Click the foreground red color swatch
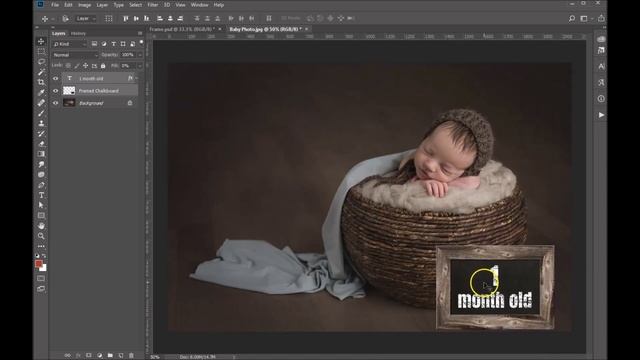The height and width of the screenshot is (360, 640). tap(39, 264)
